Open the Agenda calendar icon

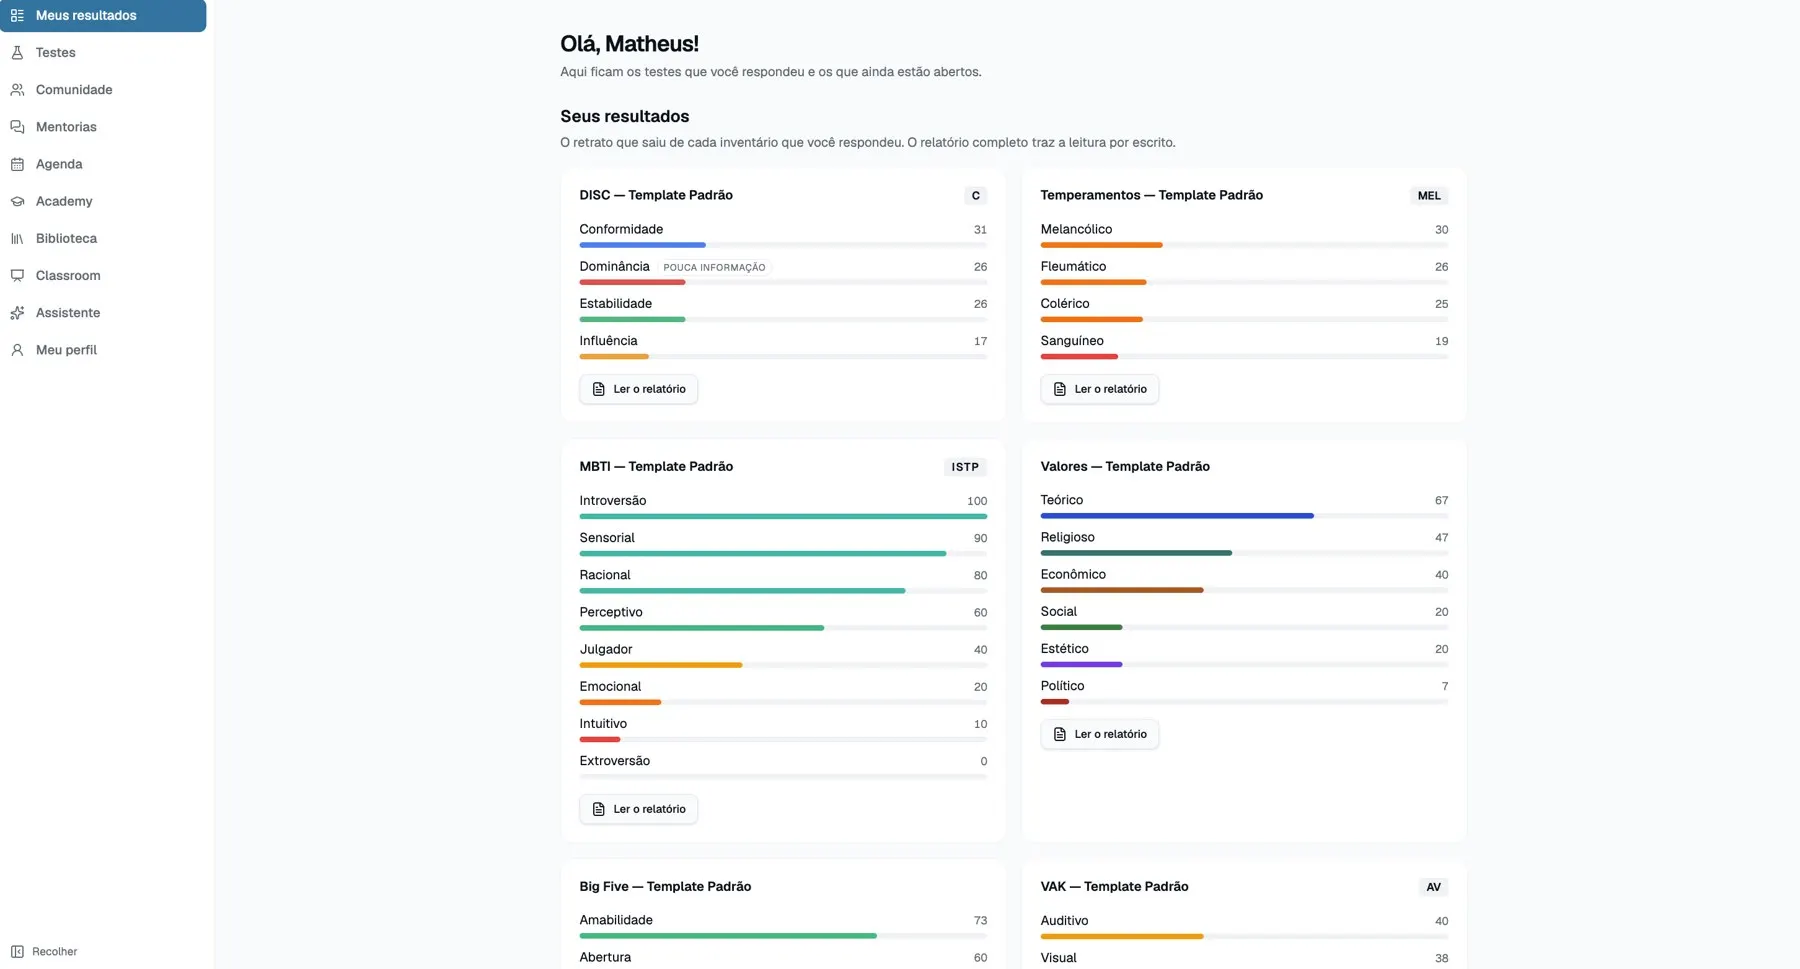[17, 164]
